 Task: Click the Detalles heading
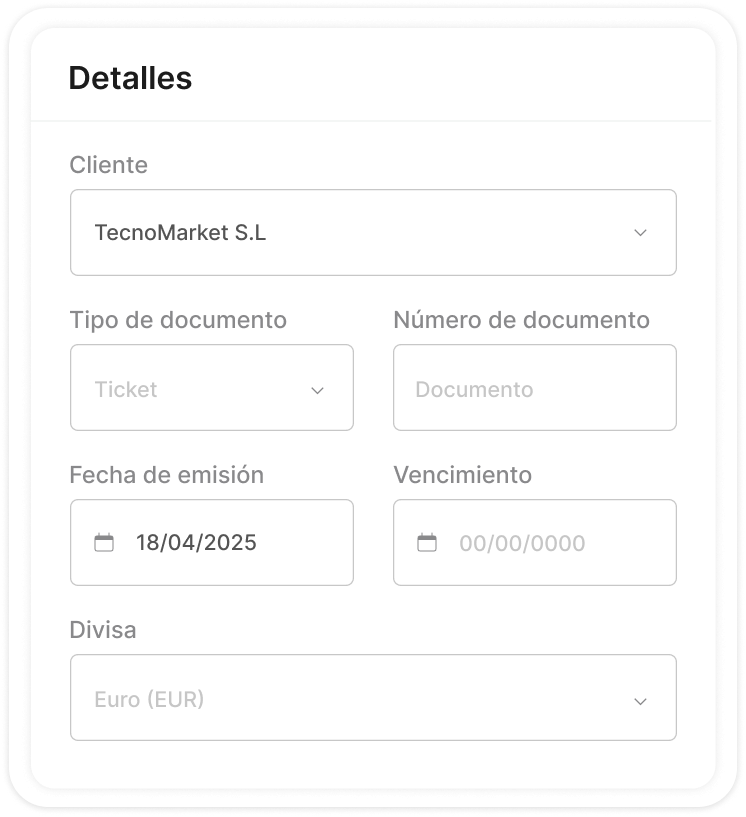pos(130,79)
